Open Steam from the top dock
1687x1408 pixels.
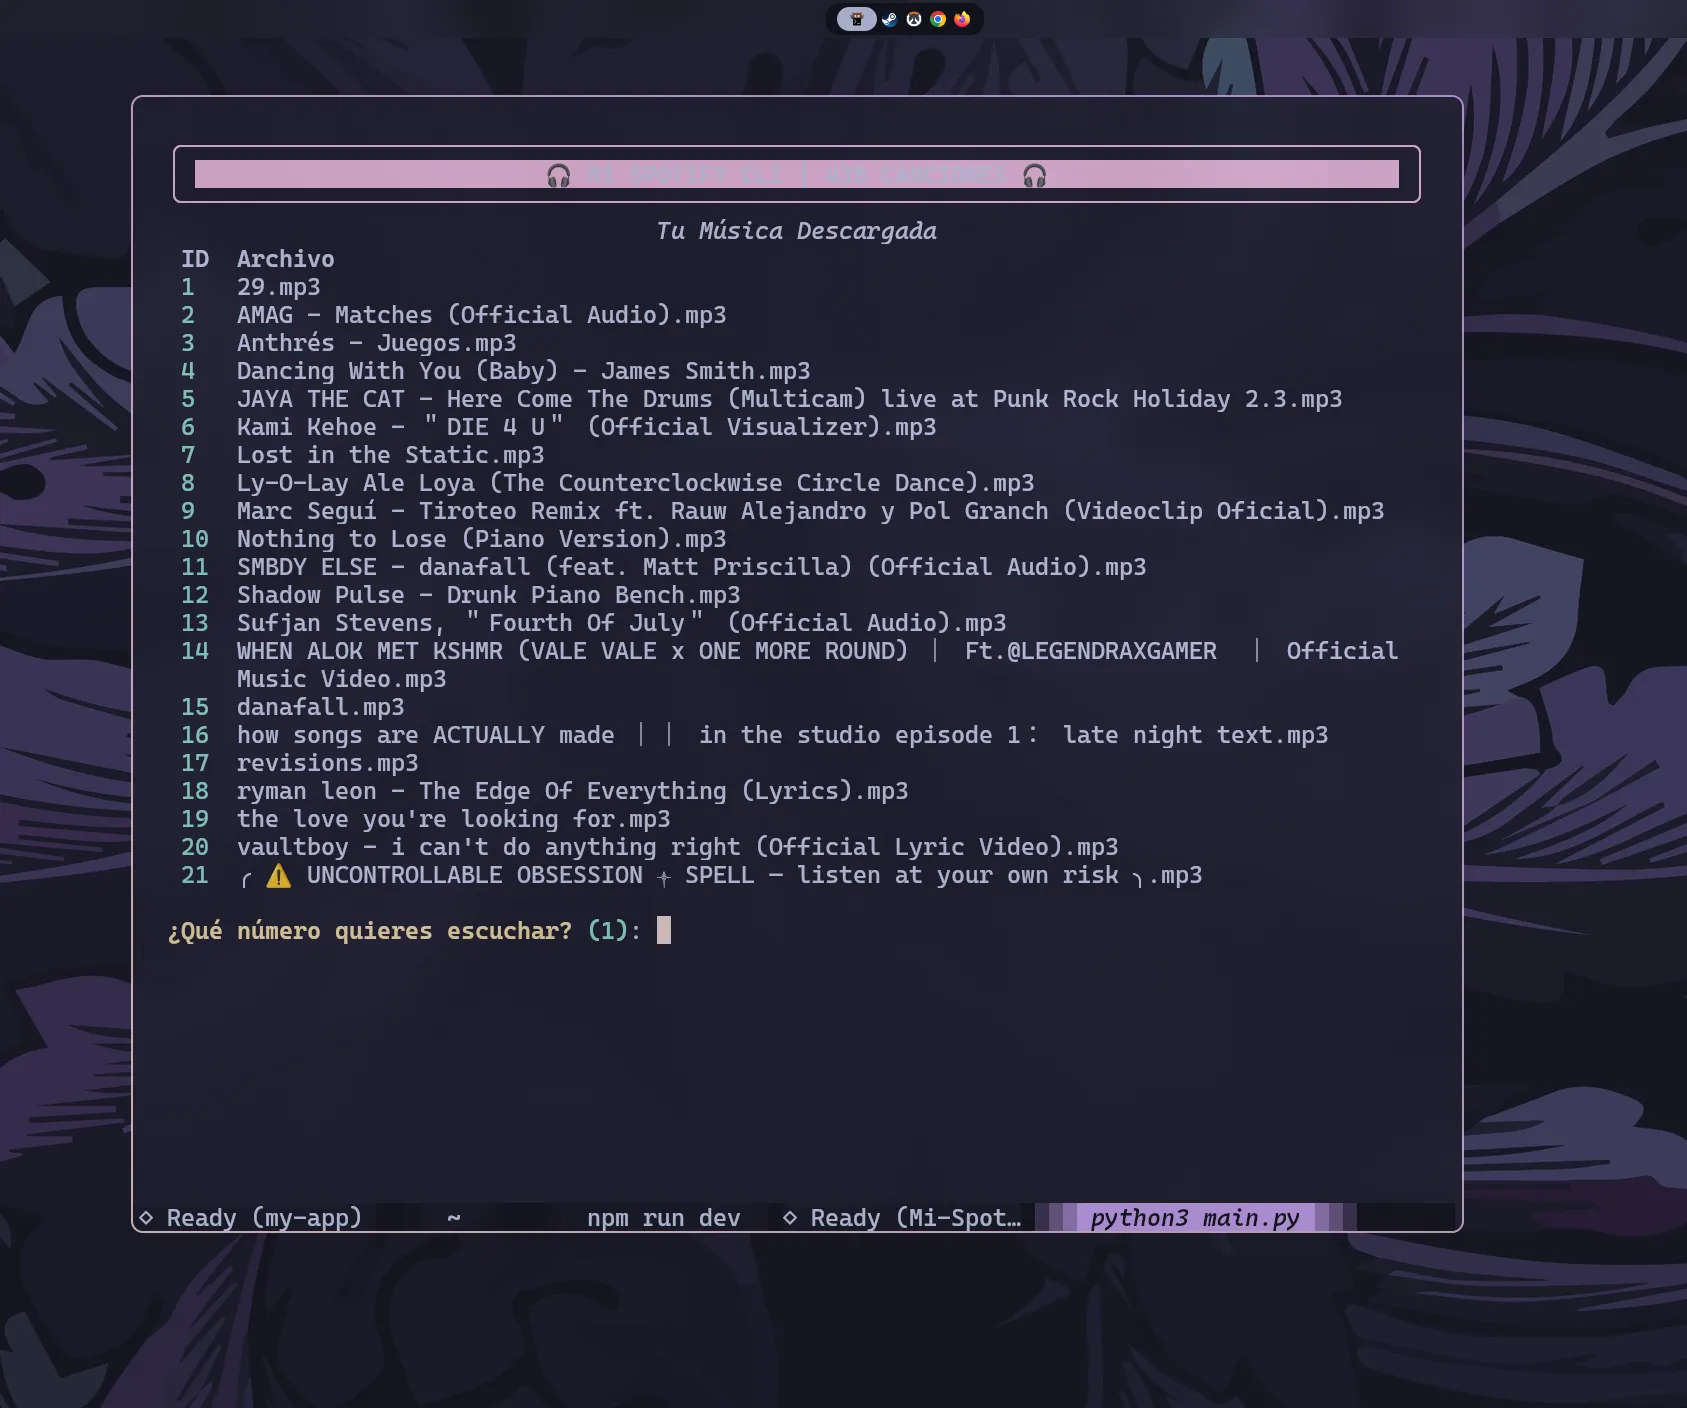point(889,19)
